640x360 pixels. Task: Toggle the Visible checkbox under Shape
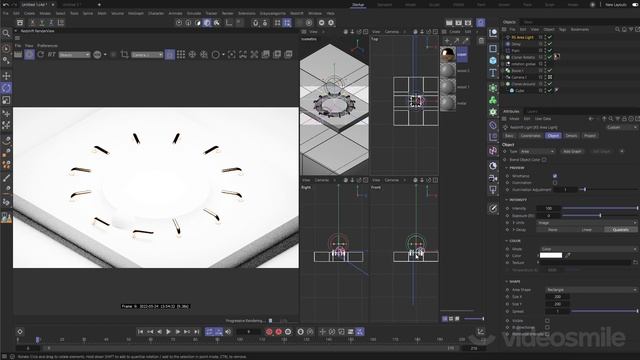[547, 321]
